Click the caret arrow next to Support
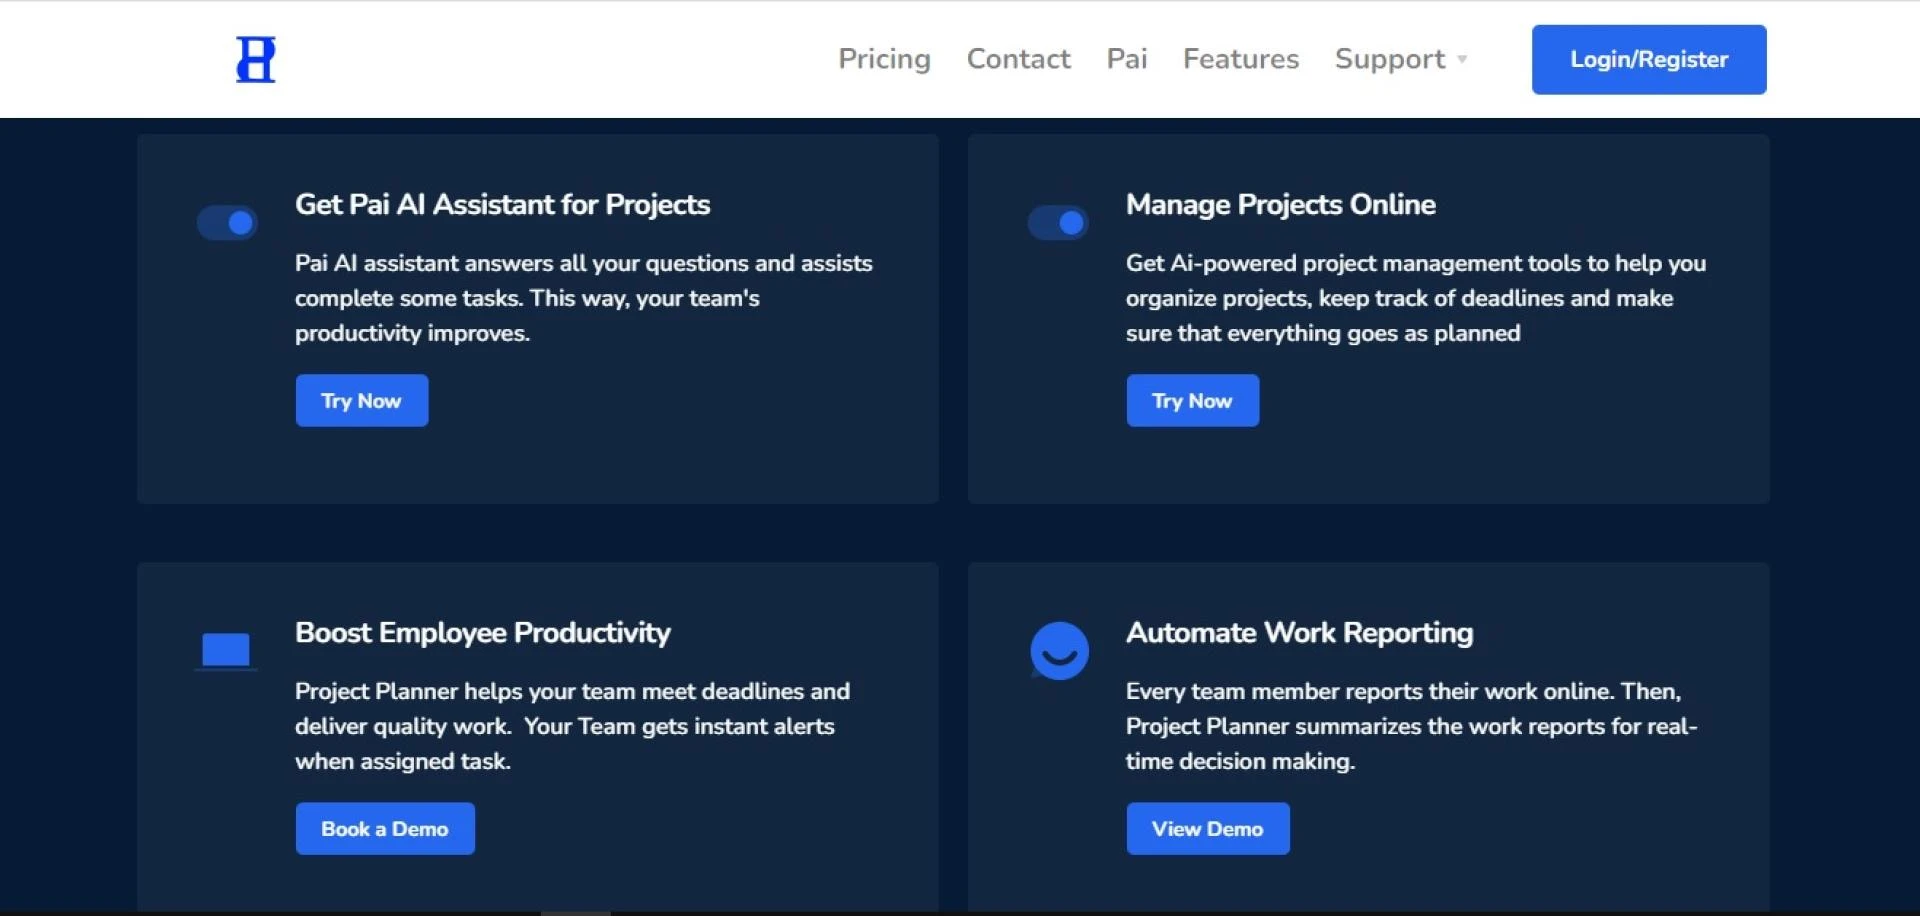The height and width of the screenshot is (916, 1920). click(x=1462, y=60)
